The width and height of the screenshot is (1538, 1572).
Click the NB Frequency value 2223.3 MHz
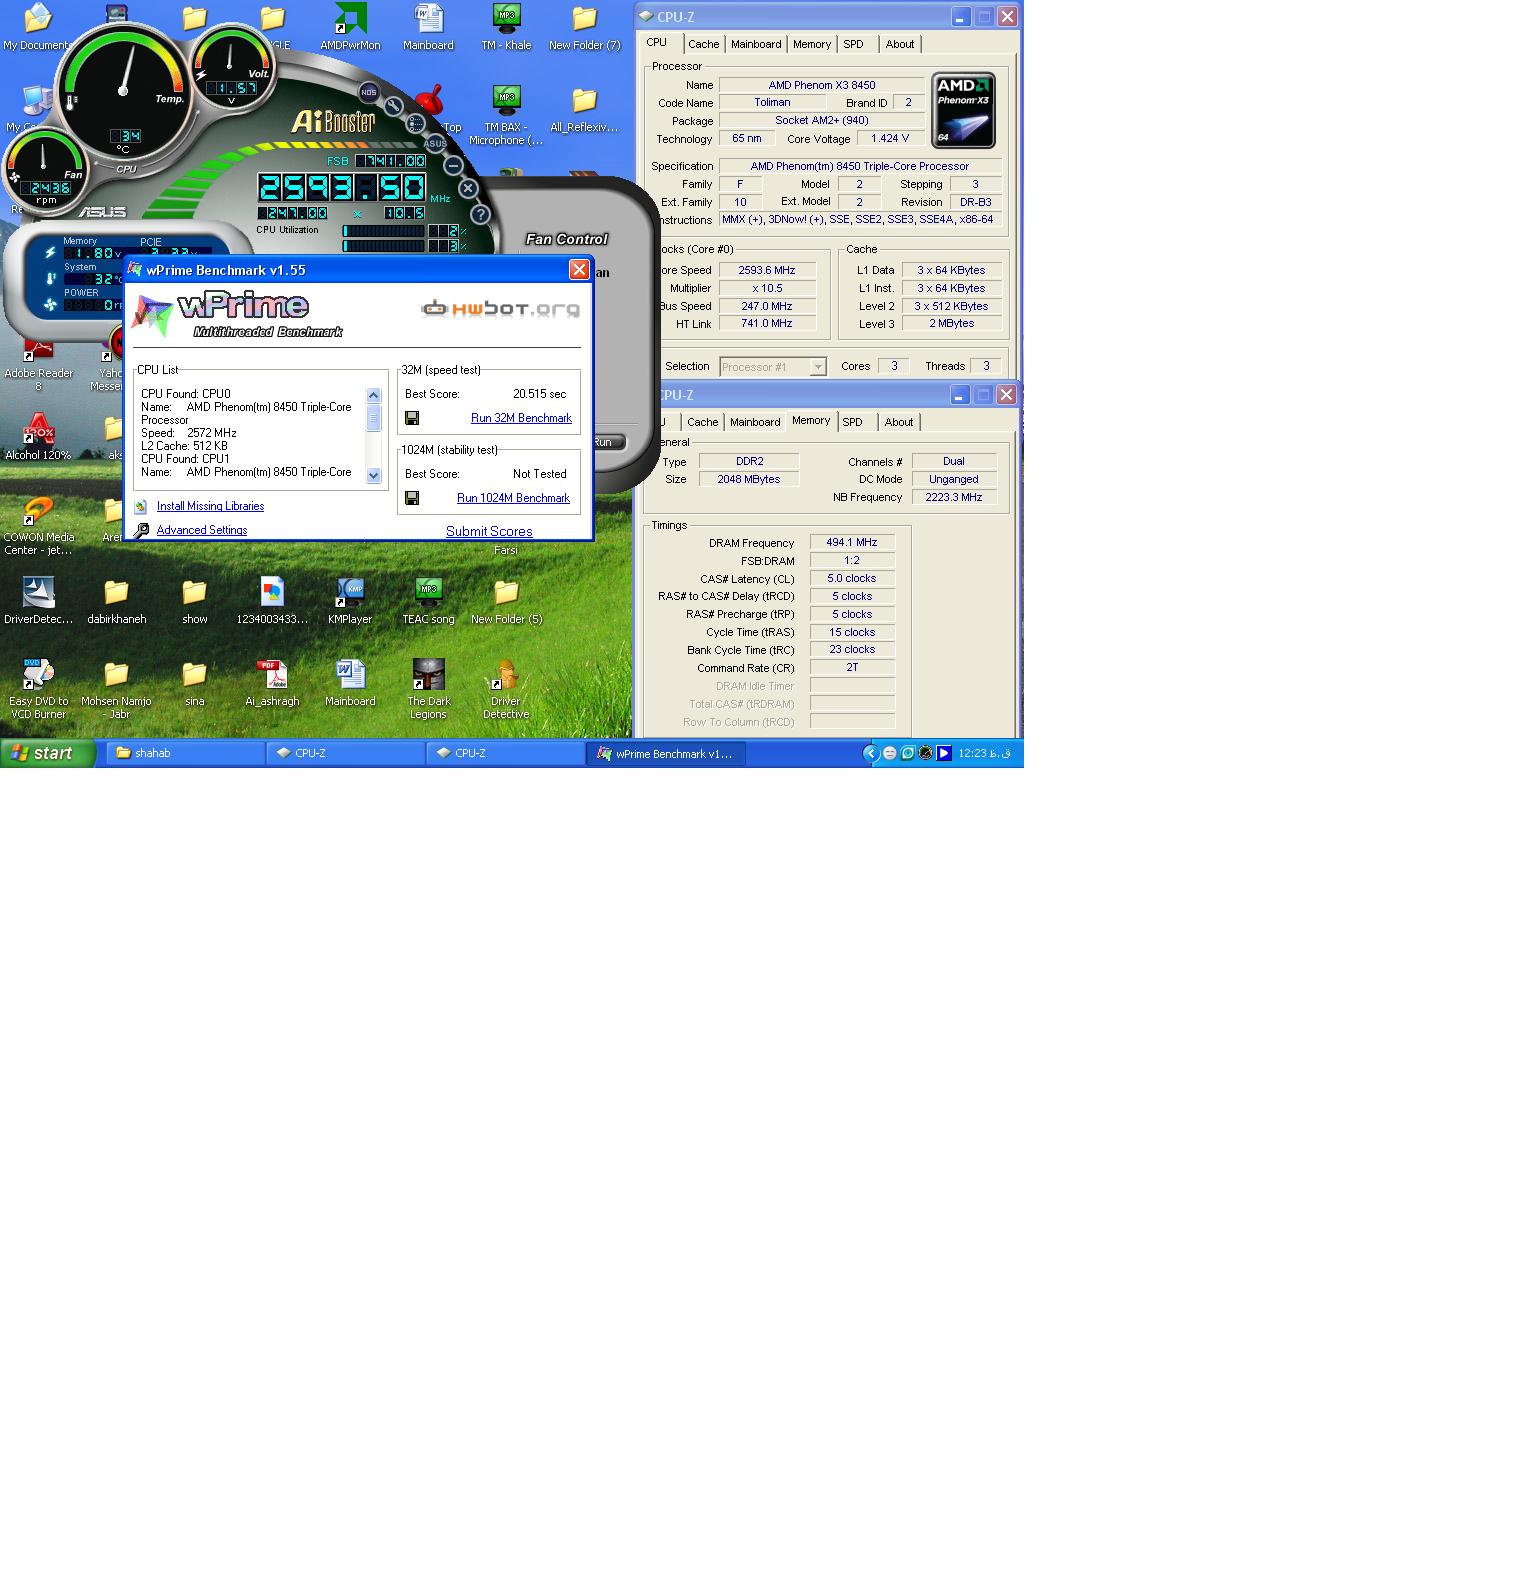954,497
